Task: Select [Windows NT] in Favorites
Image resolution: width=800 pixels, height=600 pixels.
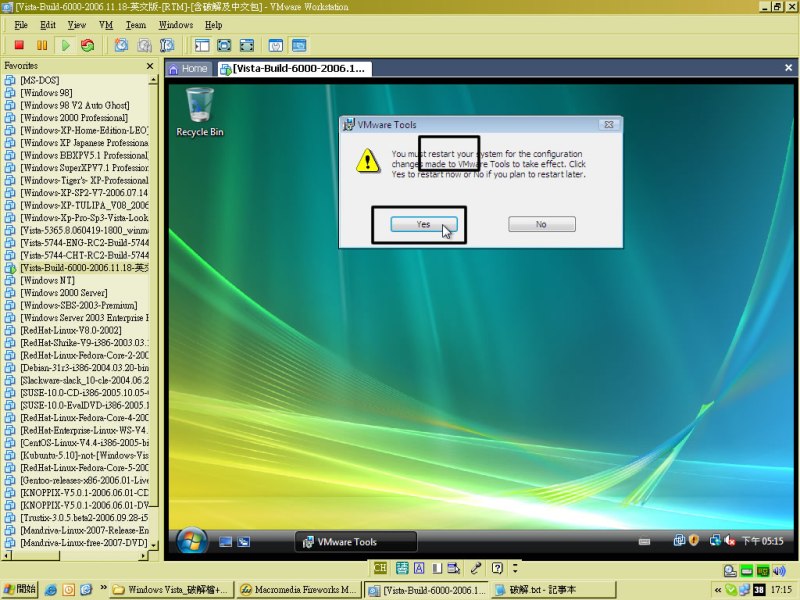Action: [47, 281]
